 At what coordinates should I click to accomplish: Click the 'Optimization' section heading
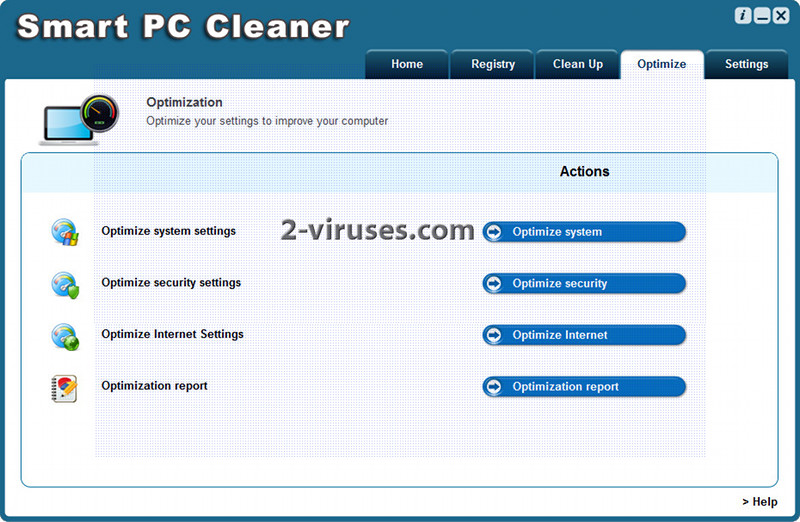[184, 102]
